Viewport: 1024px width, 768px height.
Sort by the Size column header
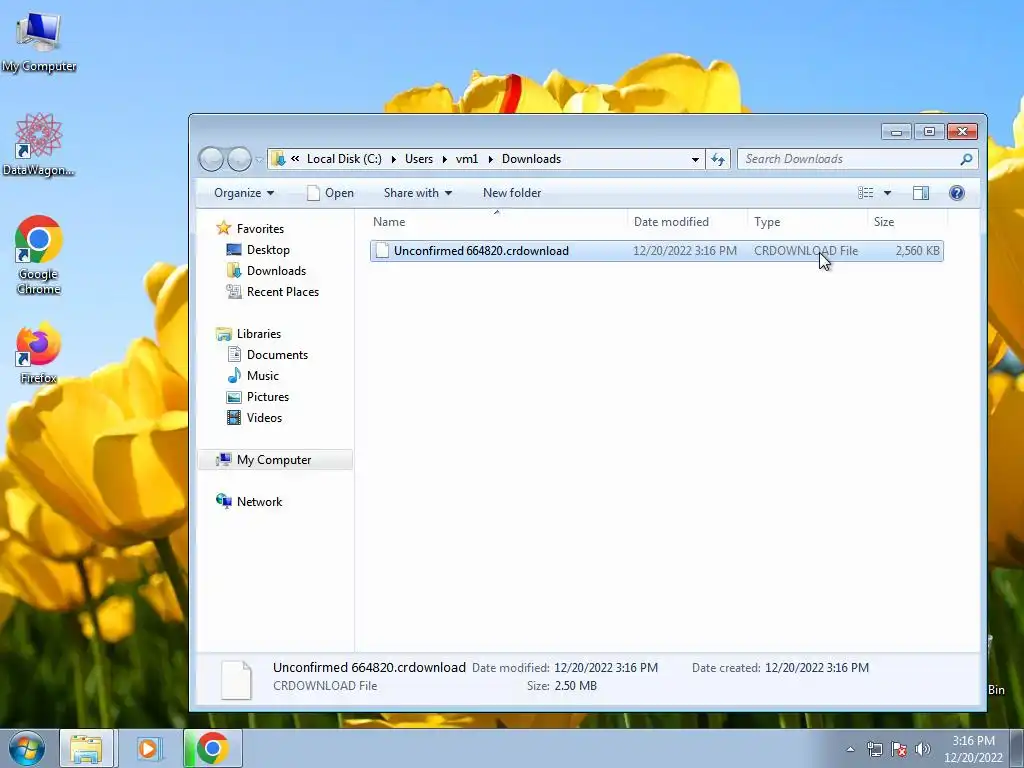[884, 221]
